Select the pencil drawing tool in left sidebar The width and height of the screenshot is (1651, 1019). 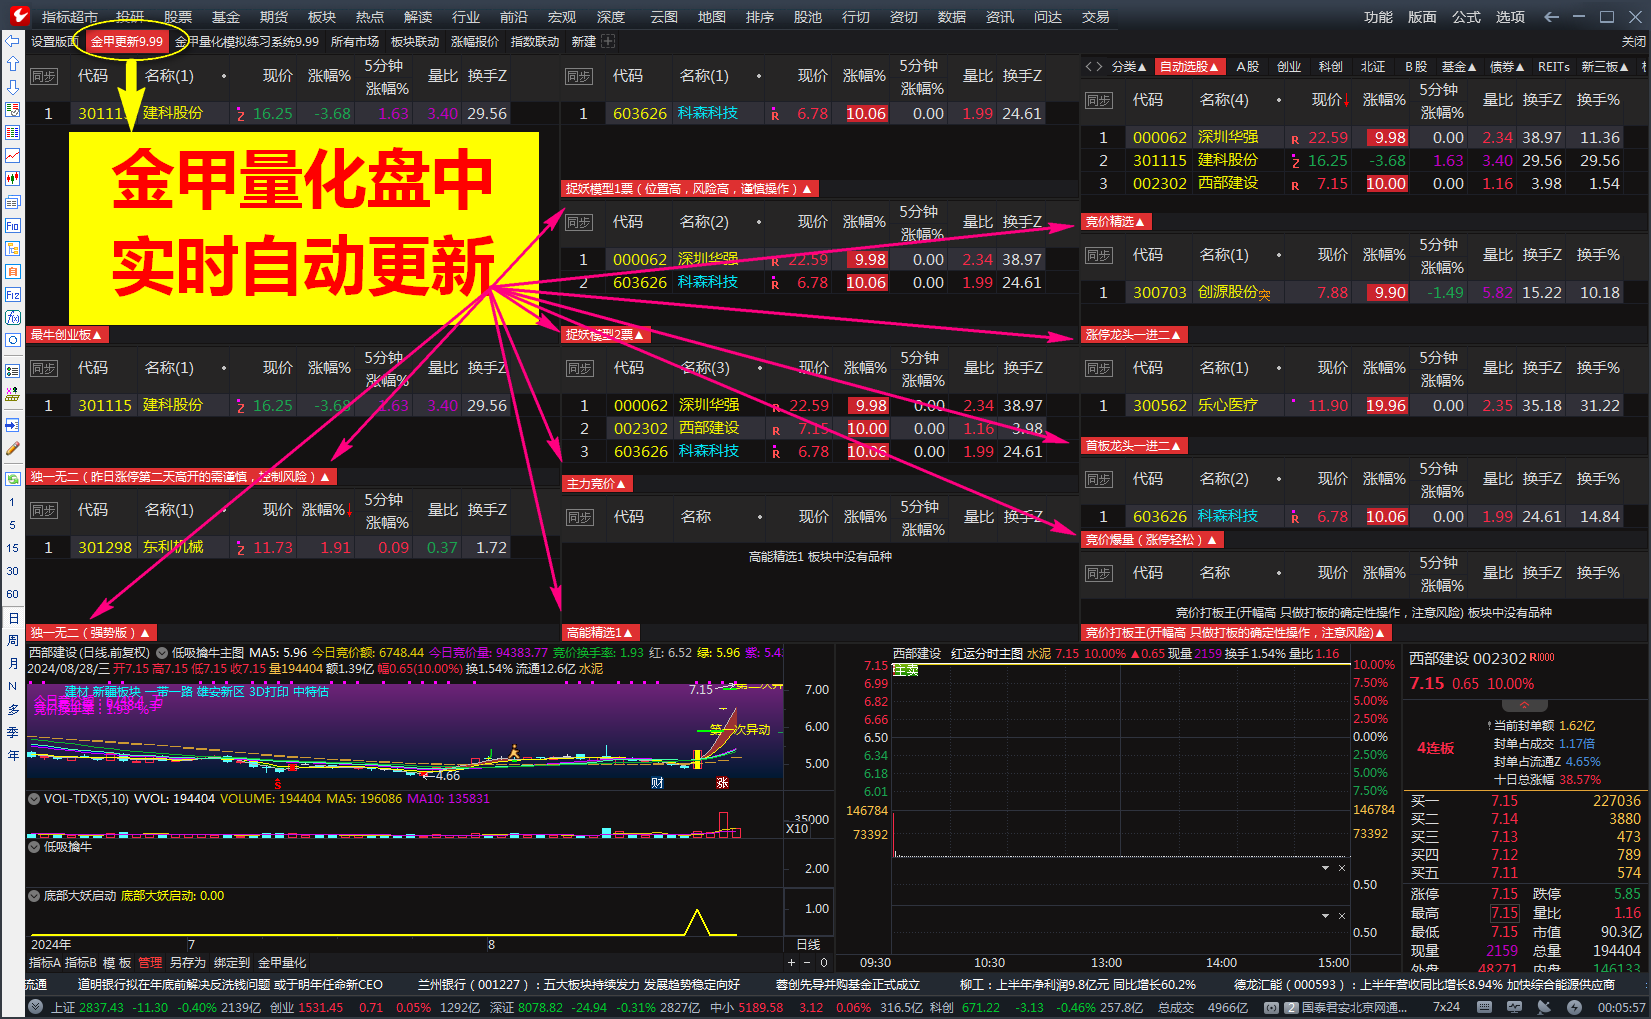(11, 448)
